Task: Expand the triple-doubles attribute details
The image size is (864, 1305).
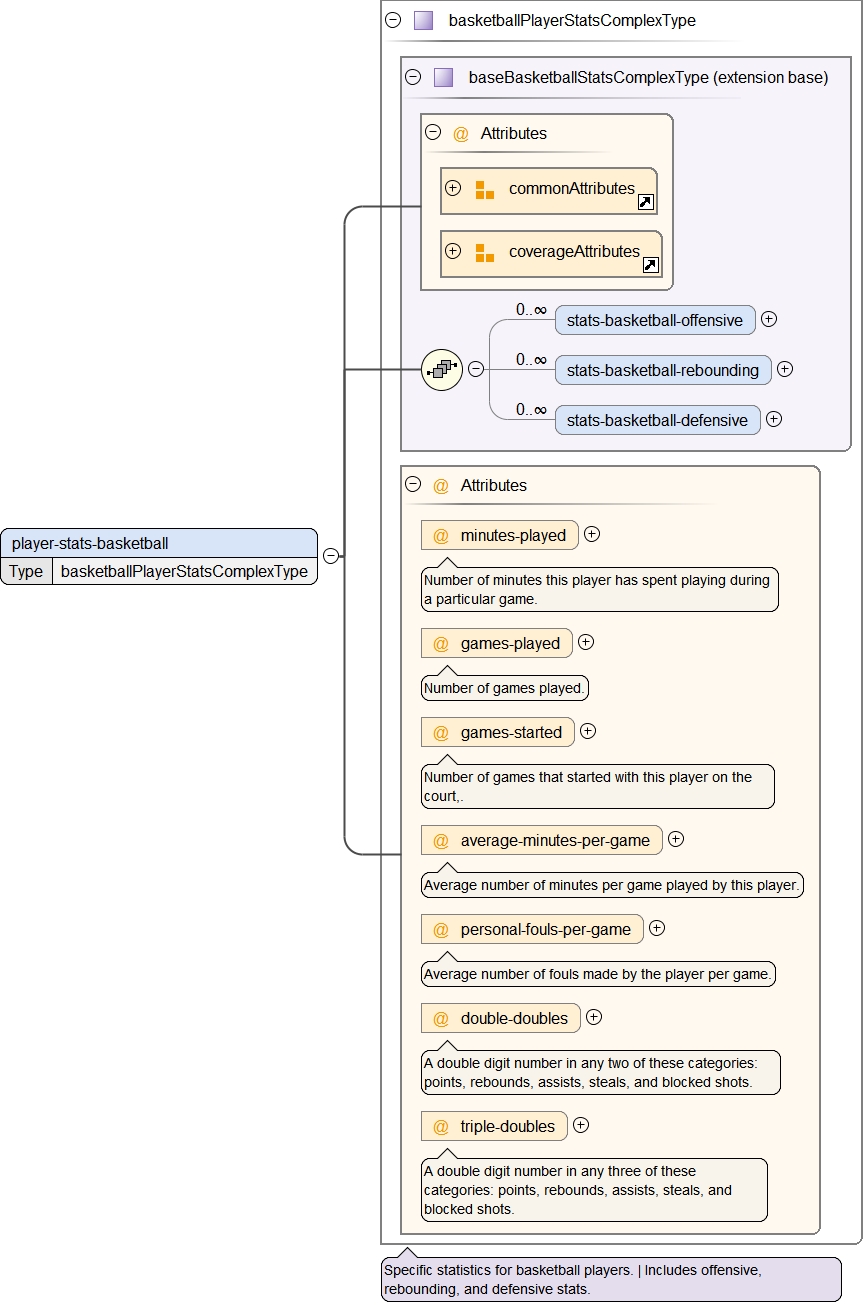Action: [581, 1125]
